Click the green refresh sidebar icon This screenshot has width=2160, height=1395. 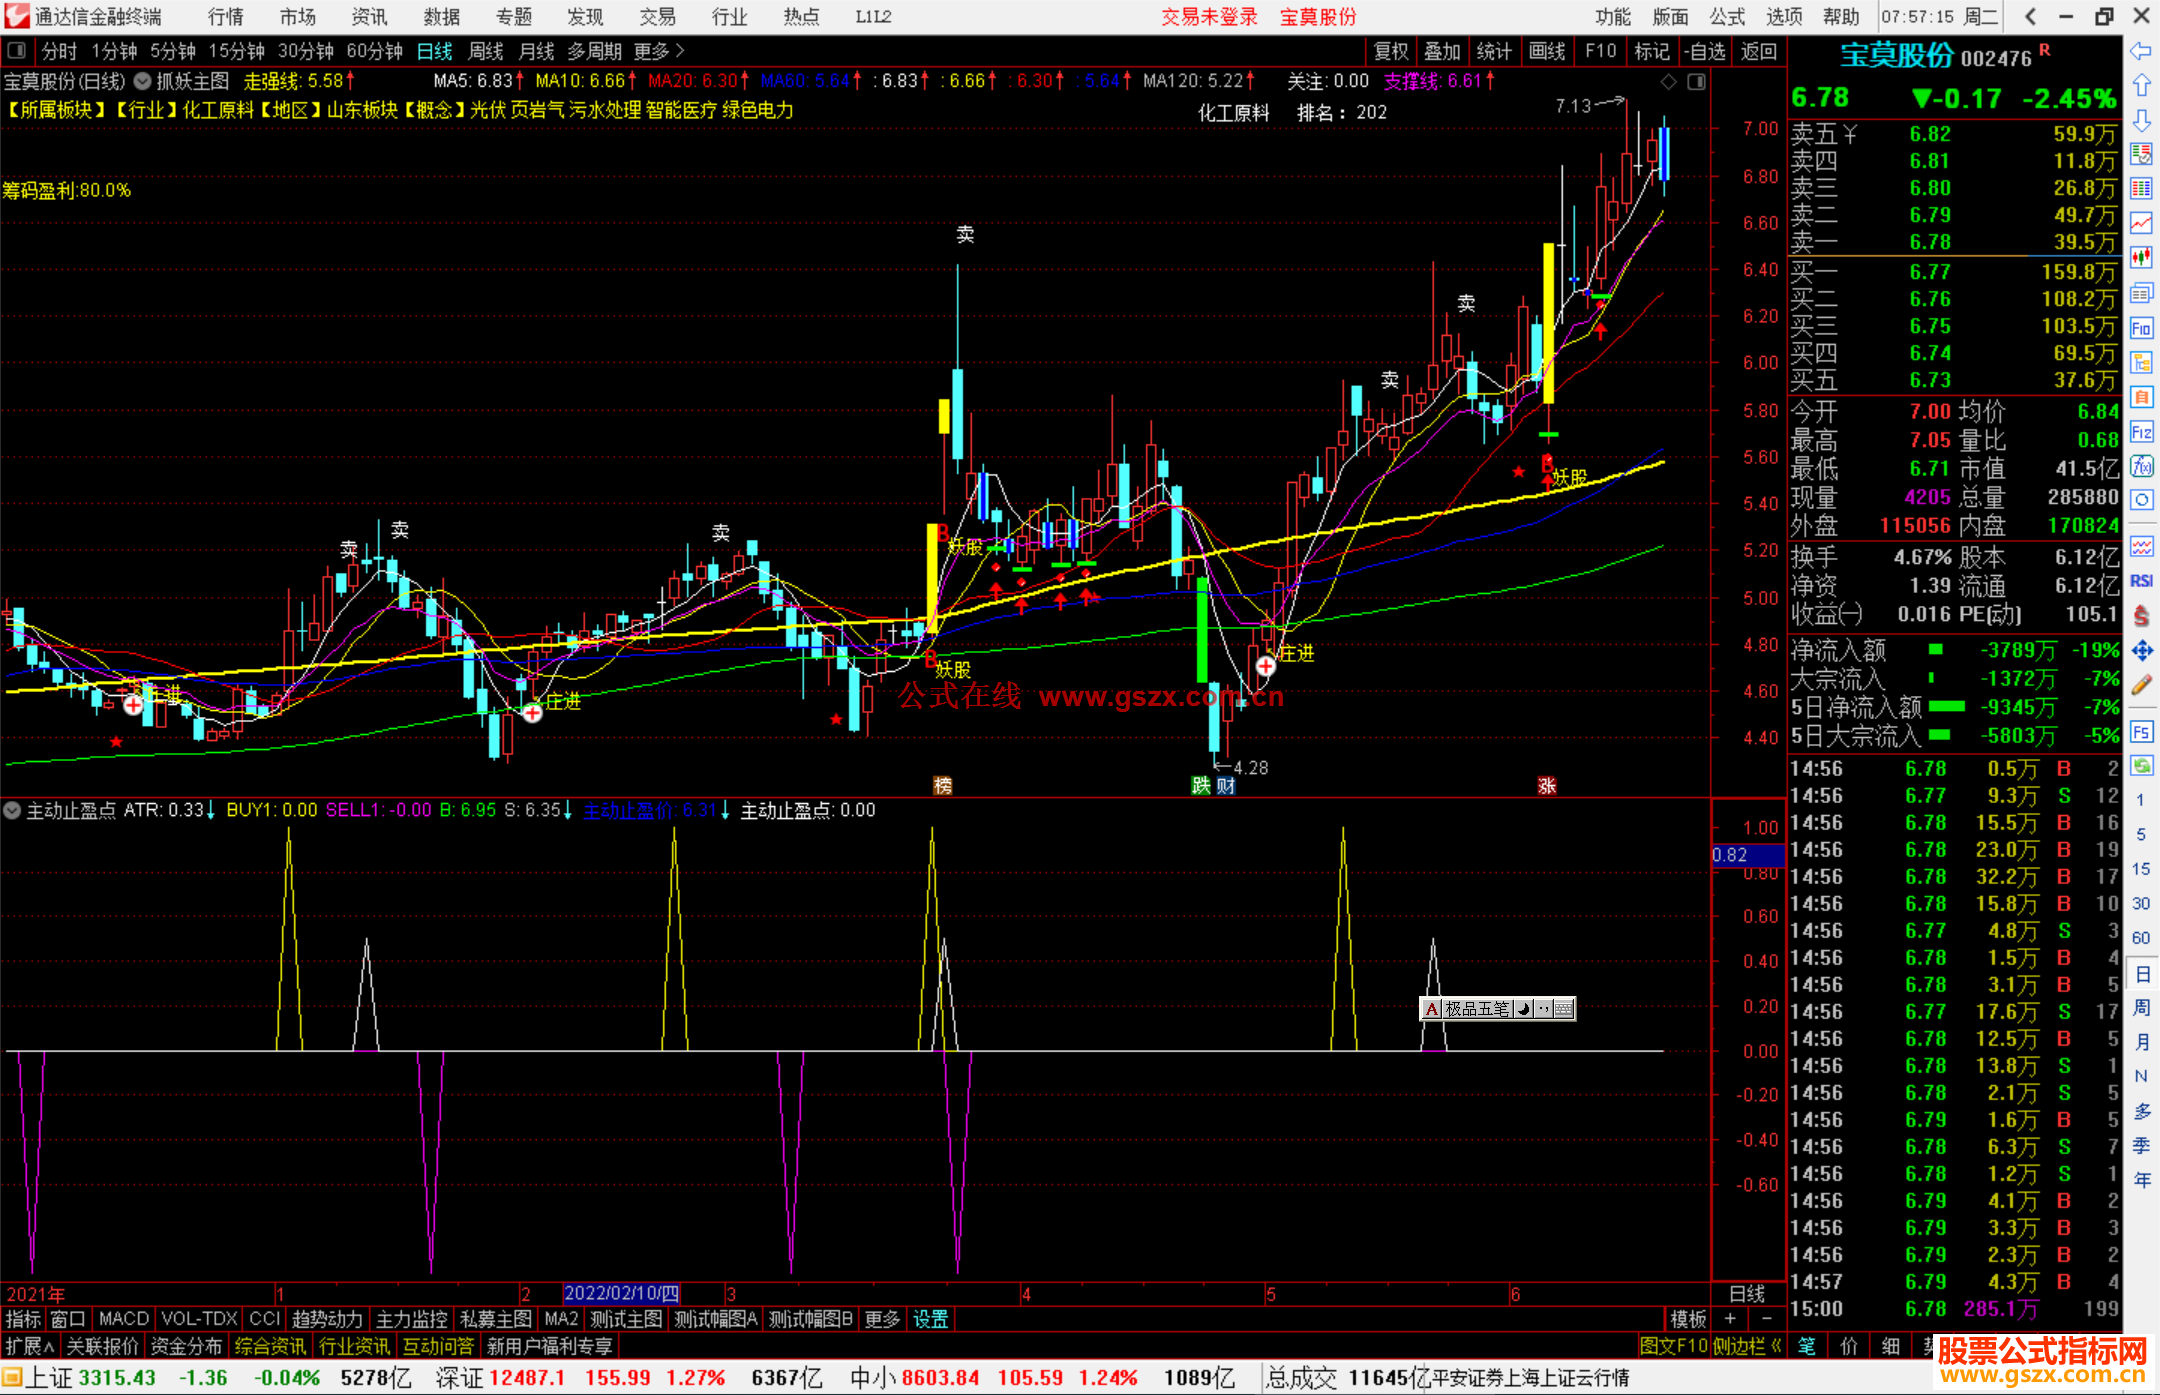pyautogui.click(x=2141, y=766)
